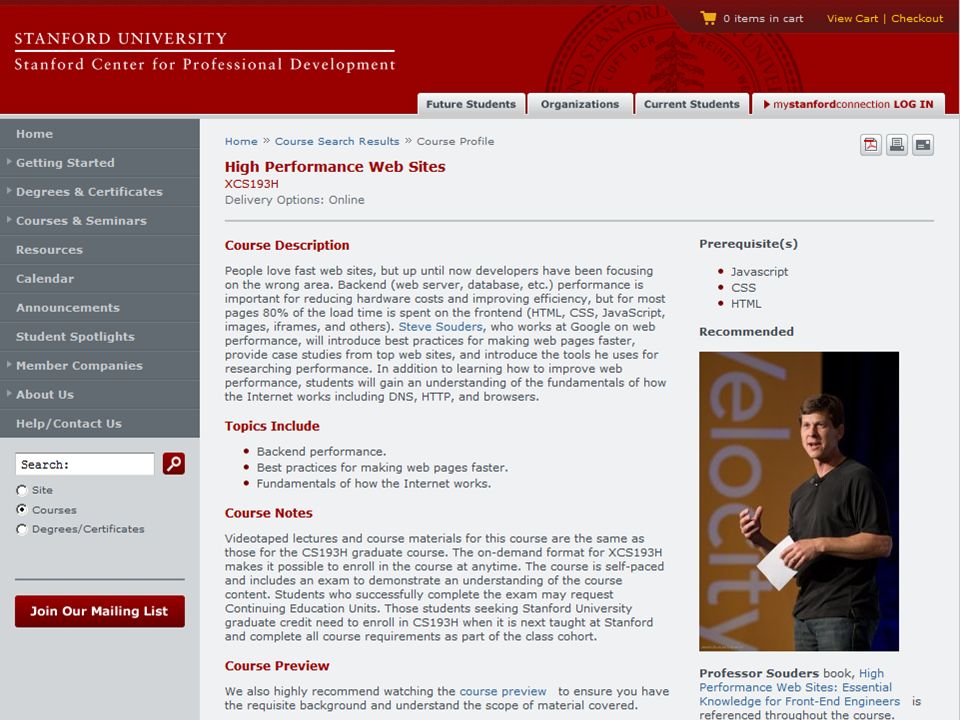Click the High Performance Web Sites title
Screen dimensions: 960x720
(335, 167)
